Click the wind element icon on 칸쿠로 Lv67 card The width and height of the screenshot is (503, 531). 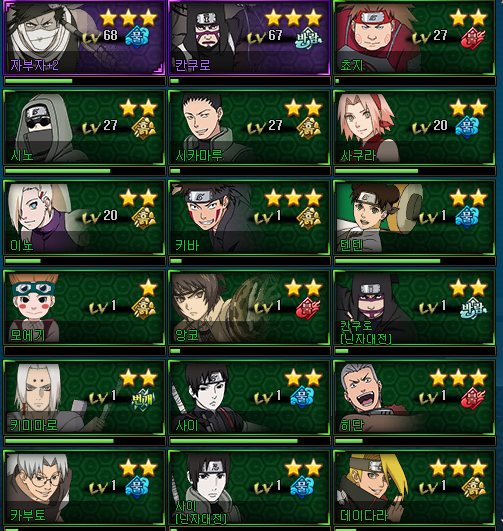308,38
